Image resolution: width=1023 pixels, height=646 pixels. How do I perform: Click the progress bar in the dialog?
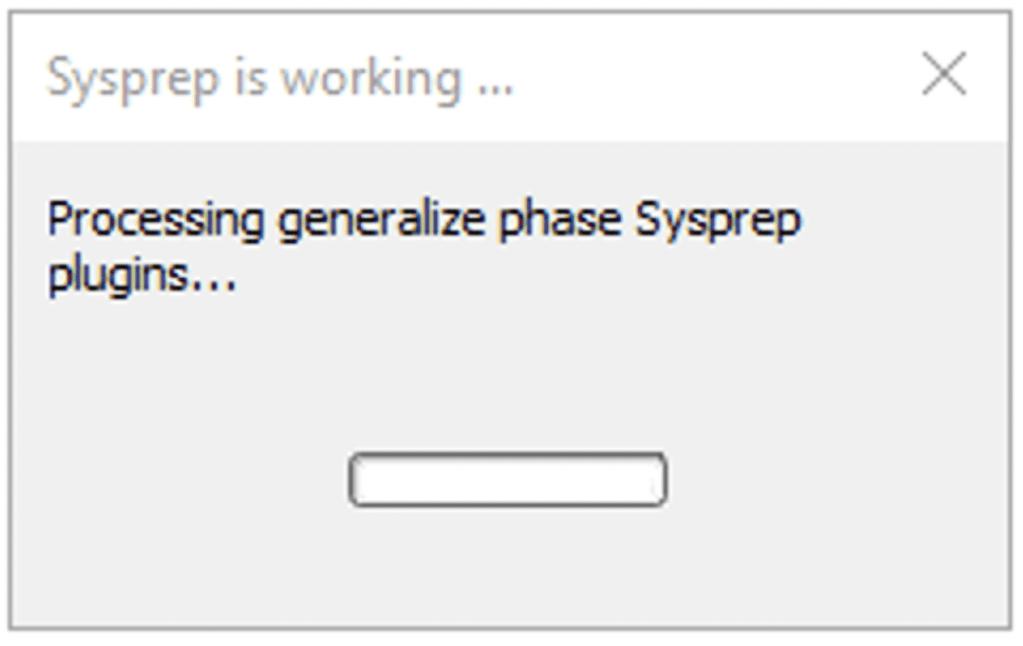coord(507,480)
